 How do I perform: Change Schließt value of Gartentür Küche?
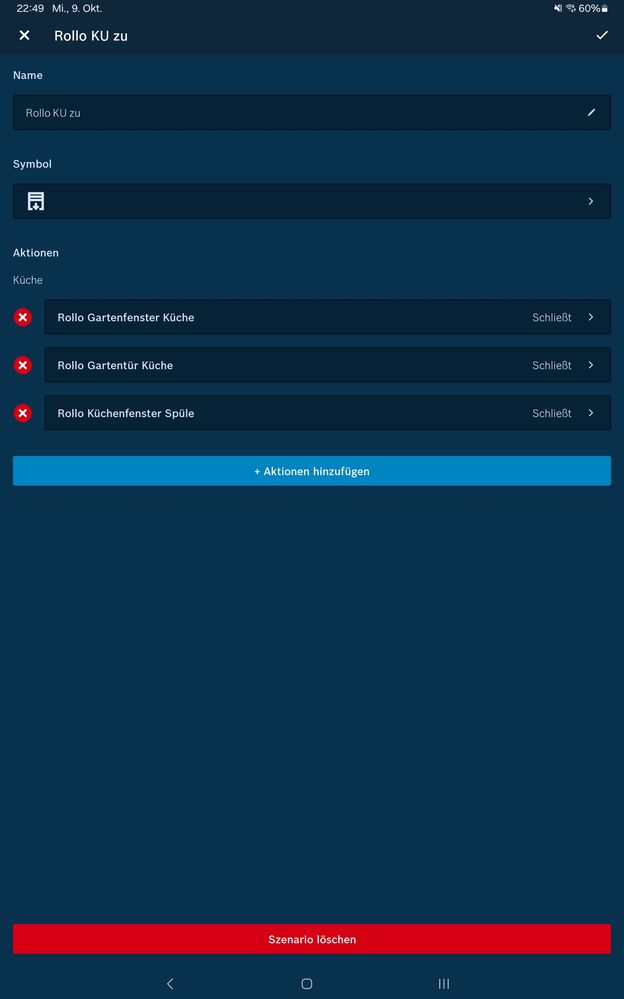pyautogui.click(x=551, y=365)
